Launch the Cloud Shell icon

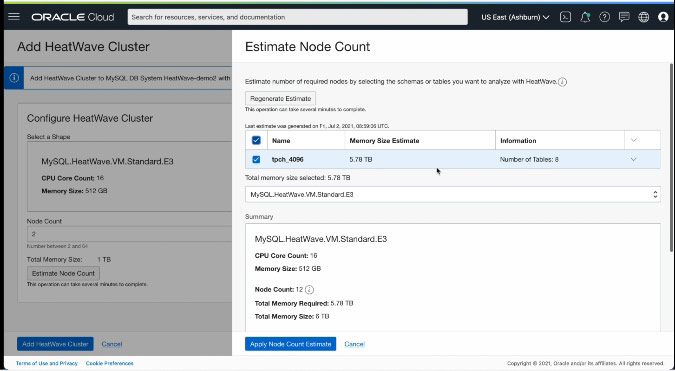[x=565, y=17]
